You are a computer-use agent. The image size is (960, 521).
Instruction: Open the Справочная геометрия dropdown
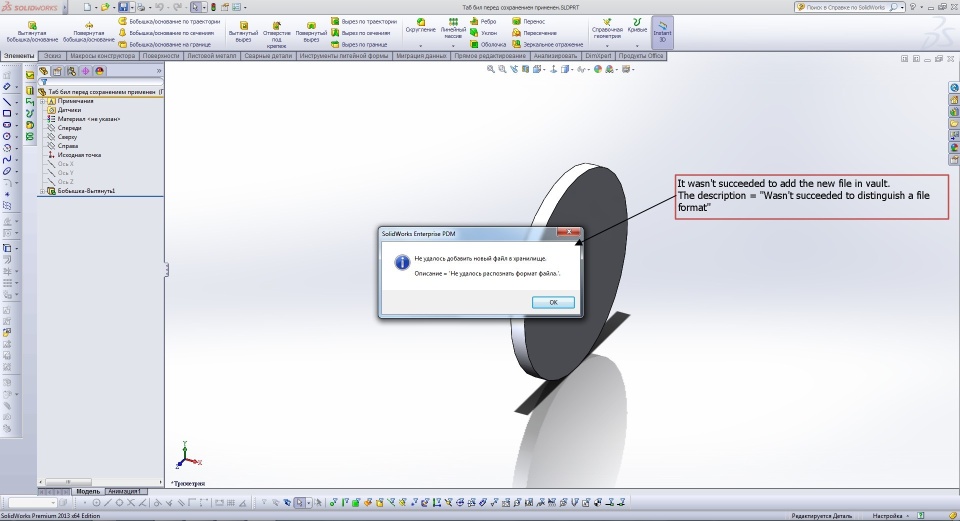(607, 46)
